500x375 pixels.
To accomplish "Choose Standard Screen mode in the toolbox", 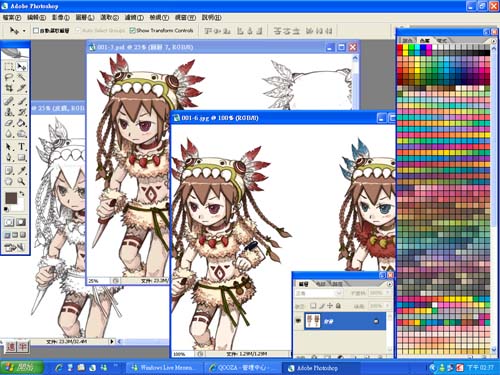I will [x=7, y=235].
